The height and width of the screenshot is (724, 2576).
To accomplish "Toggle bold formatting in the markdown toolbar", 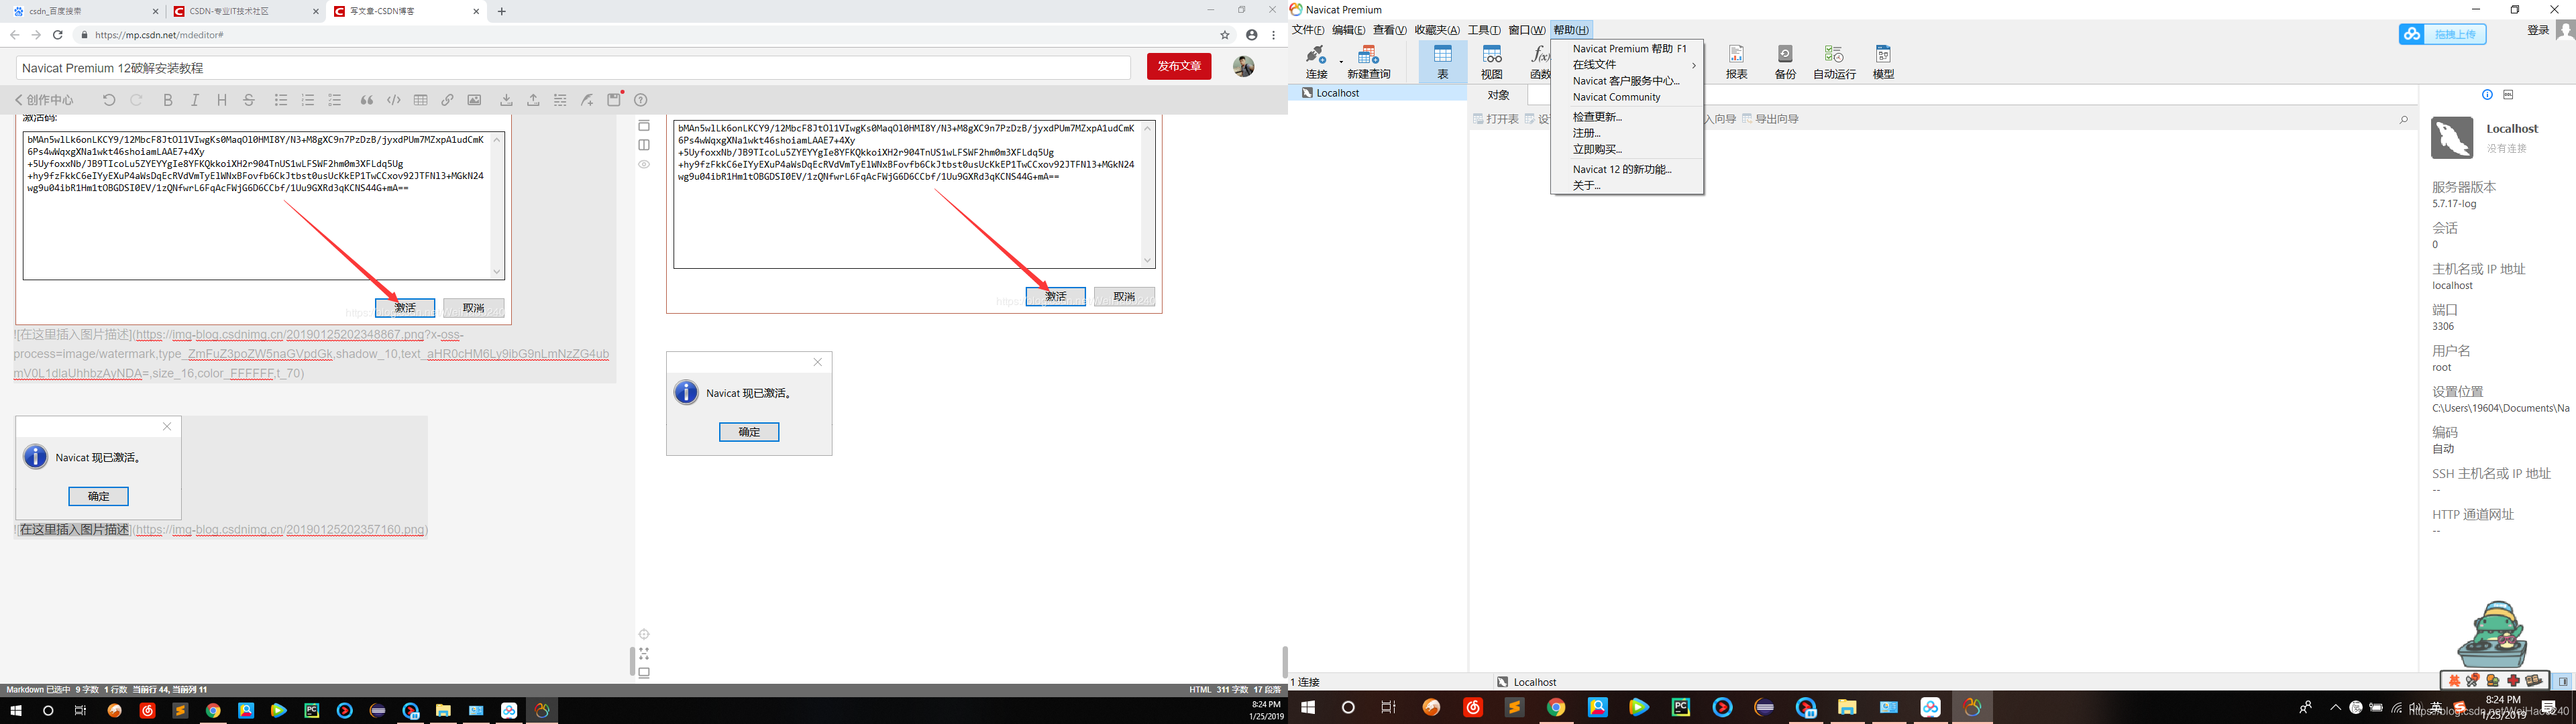I will point(168,100).
